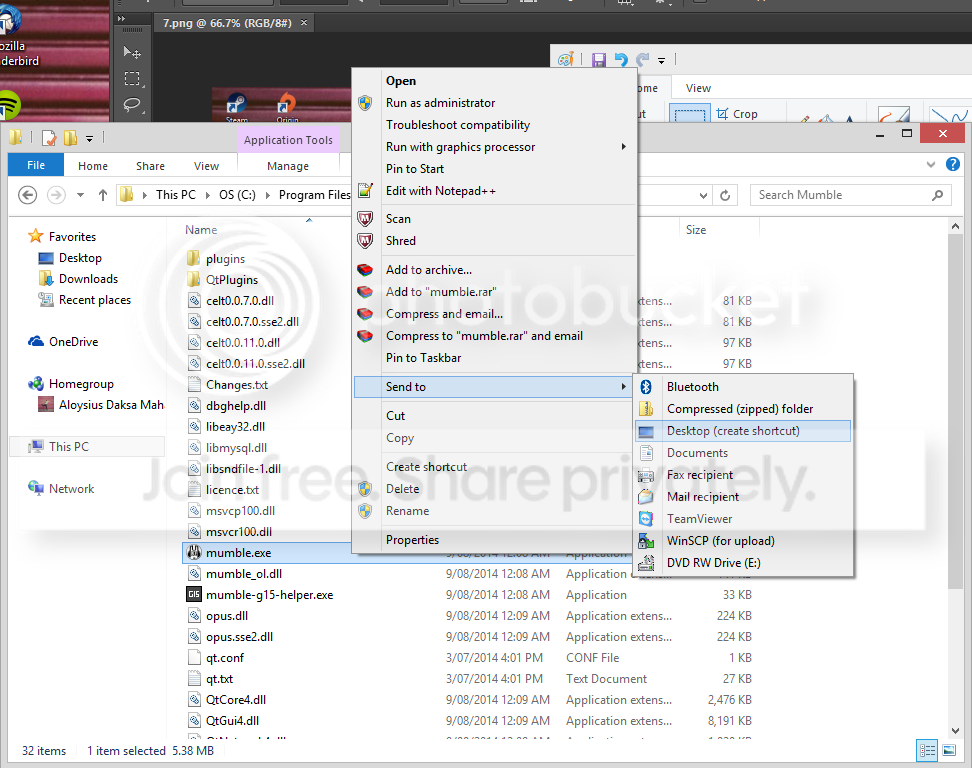Screen dimensions: 972x768
Task: Click the Search Mumble field
Action: pos(850,195)
